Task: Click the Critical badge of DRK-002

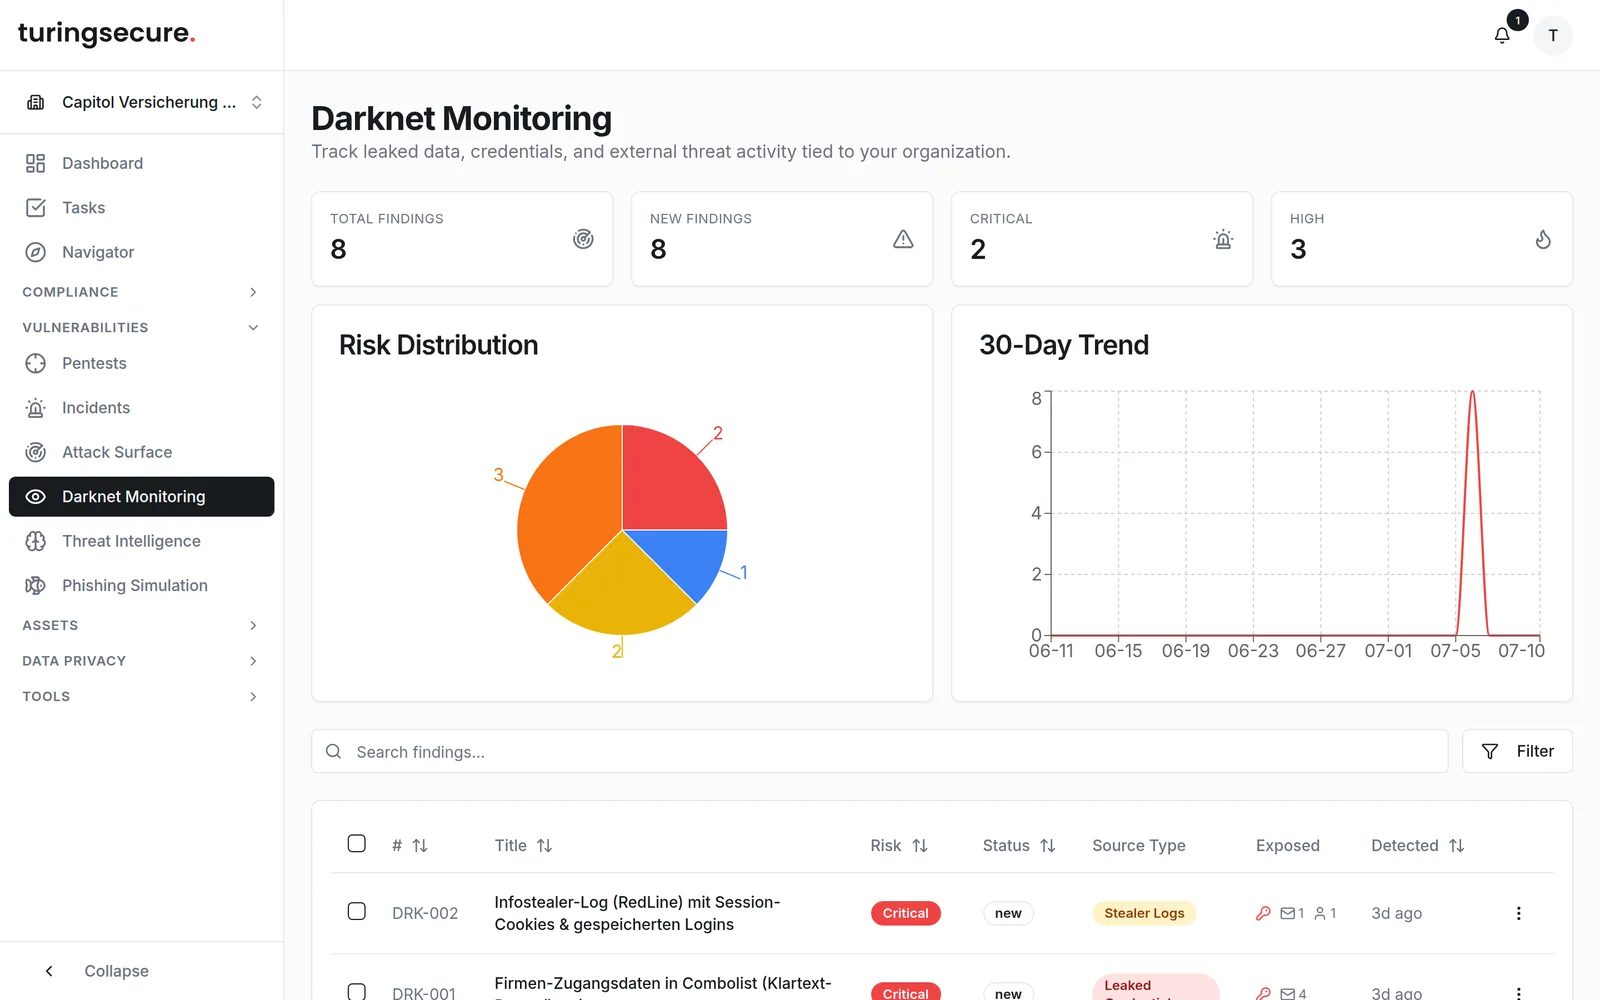Action: pos(905,913)
